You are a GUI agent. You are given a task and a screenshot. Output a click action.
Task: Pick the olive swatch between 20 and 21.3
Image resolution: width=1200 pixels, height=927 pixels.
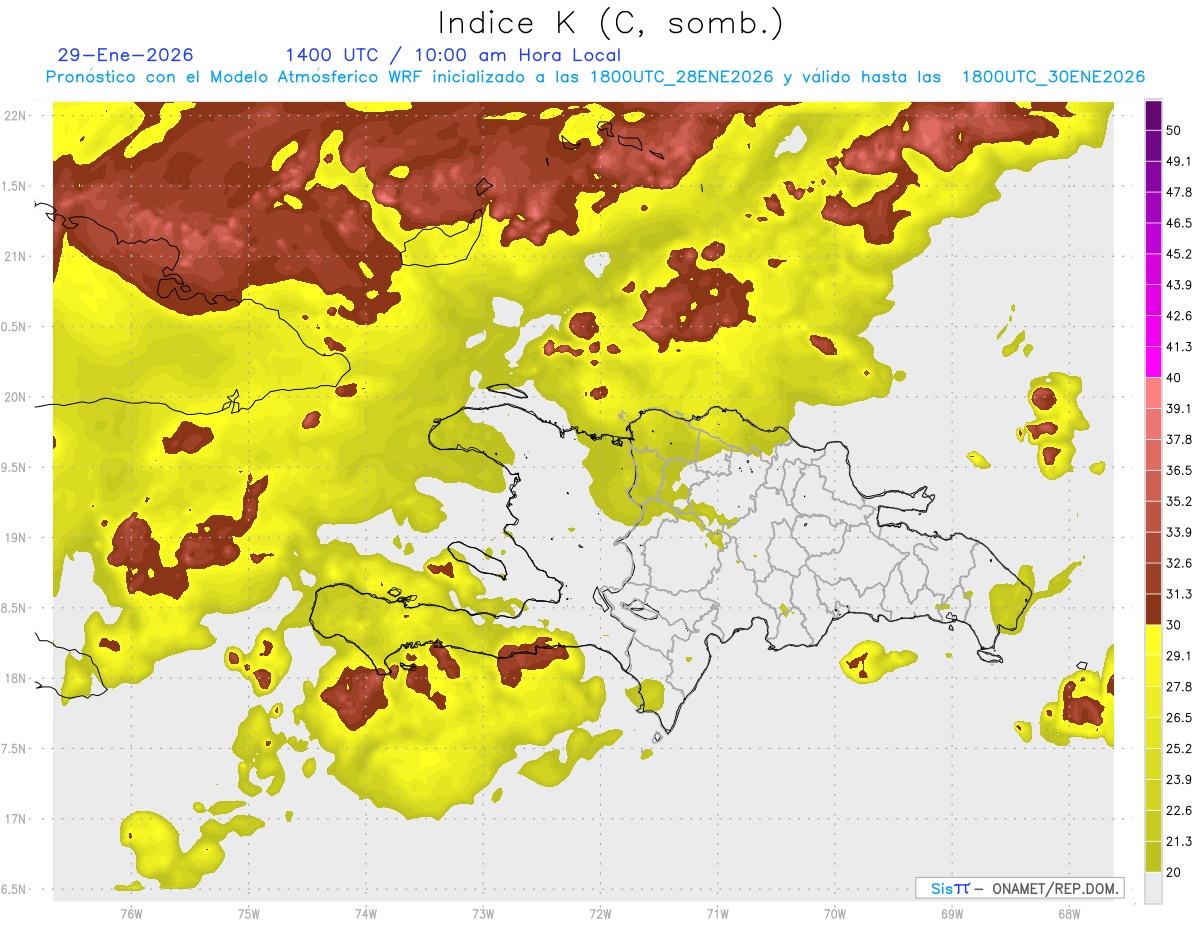click(1153, 856)
